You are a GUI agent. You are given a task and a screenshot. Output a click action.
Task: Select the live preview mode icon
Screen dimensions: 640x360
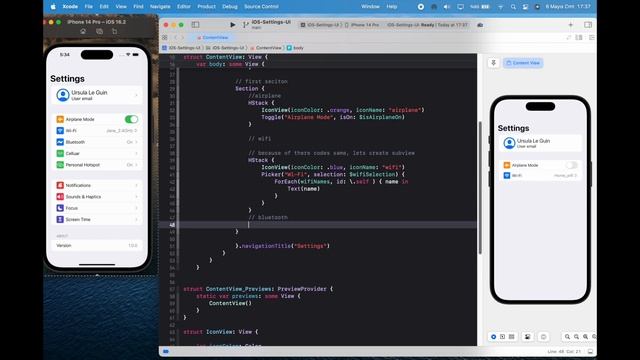[x=493, y=337]
